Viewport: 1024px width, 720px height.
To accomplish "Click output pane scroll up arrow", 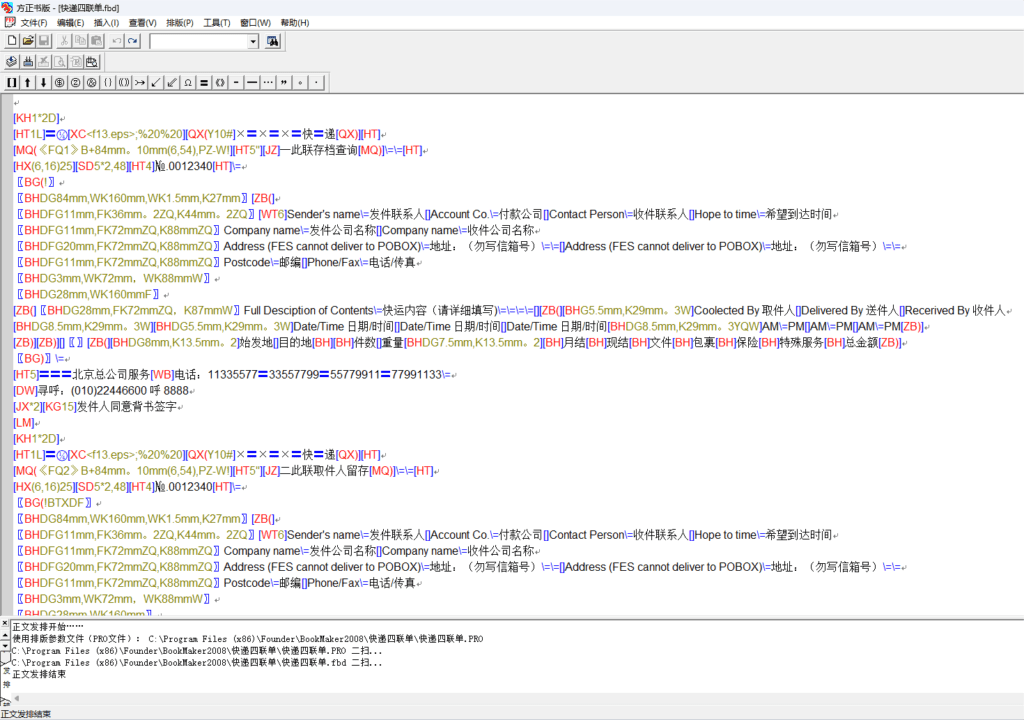I will [x=5, y=635].
